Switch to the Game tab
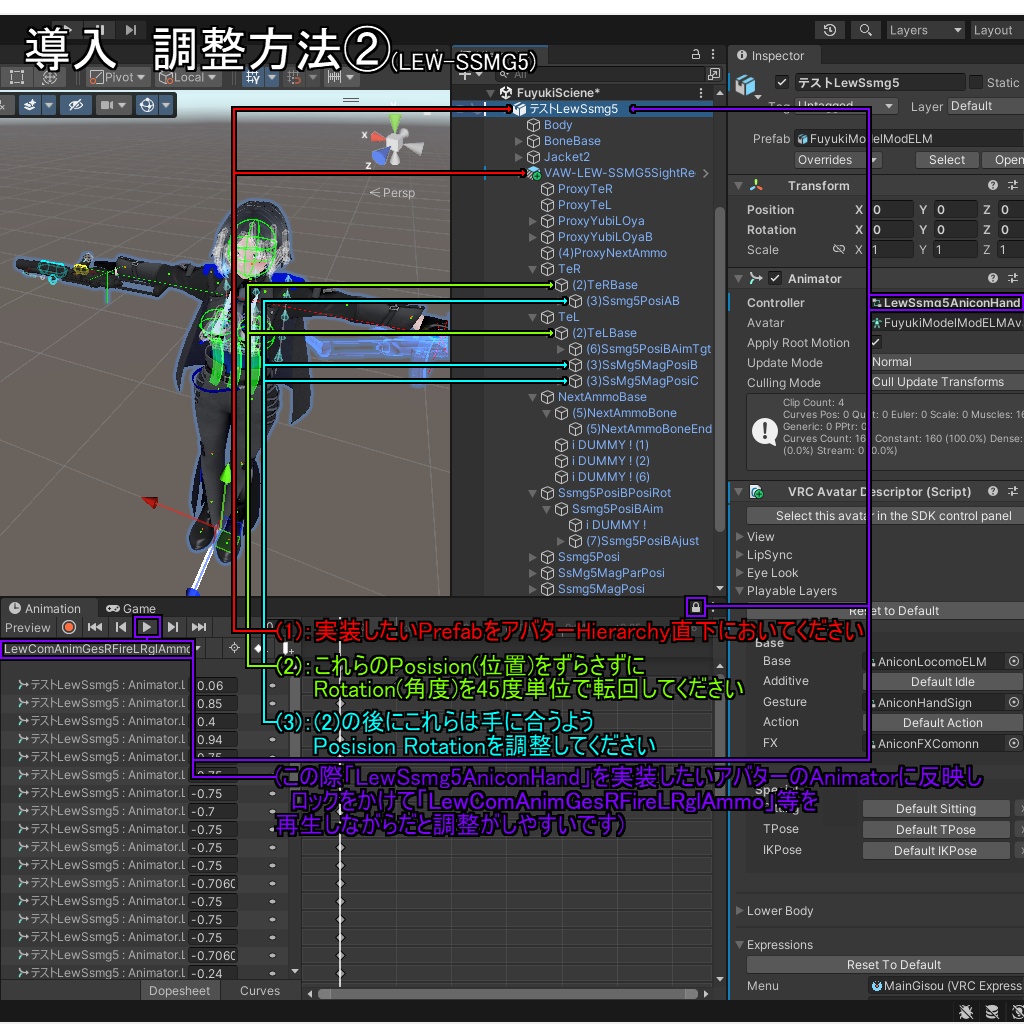 click(131, 608)
